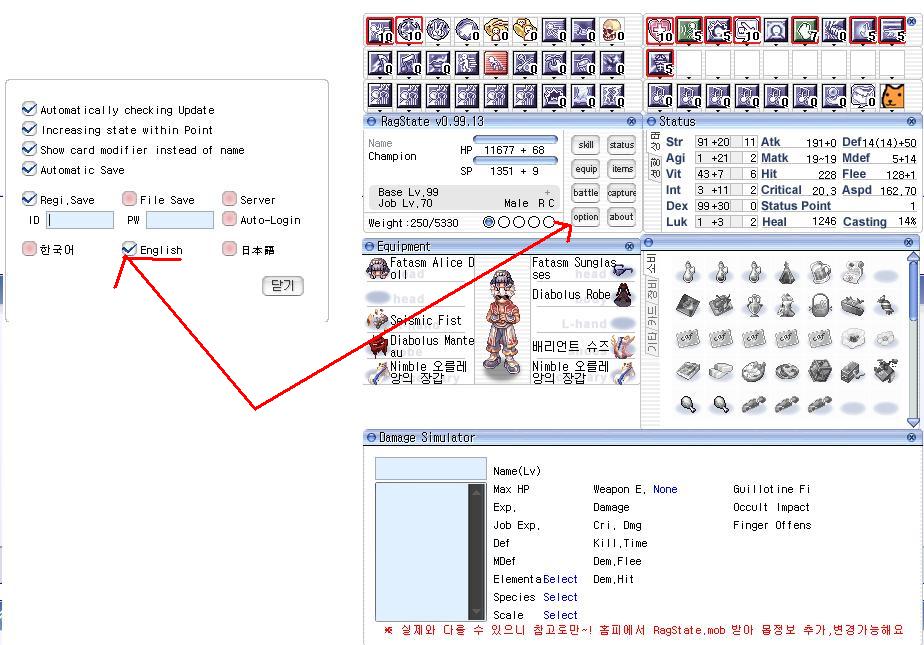This screenshot has height=645, width=924.
Task: Enable the Server option
Action: 229,199
